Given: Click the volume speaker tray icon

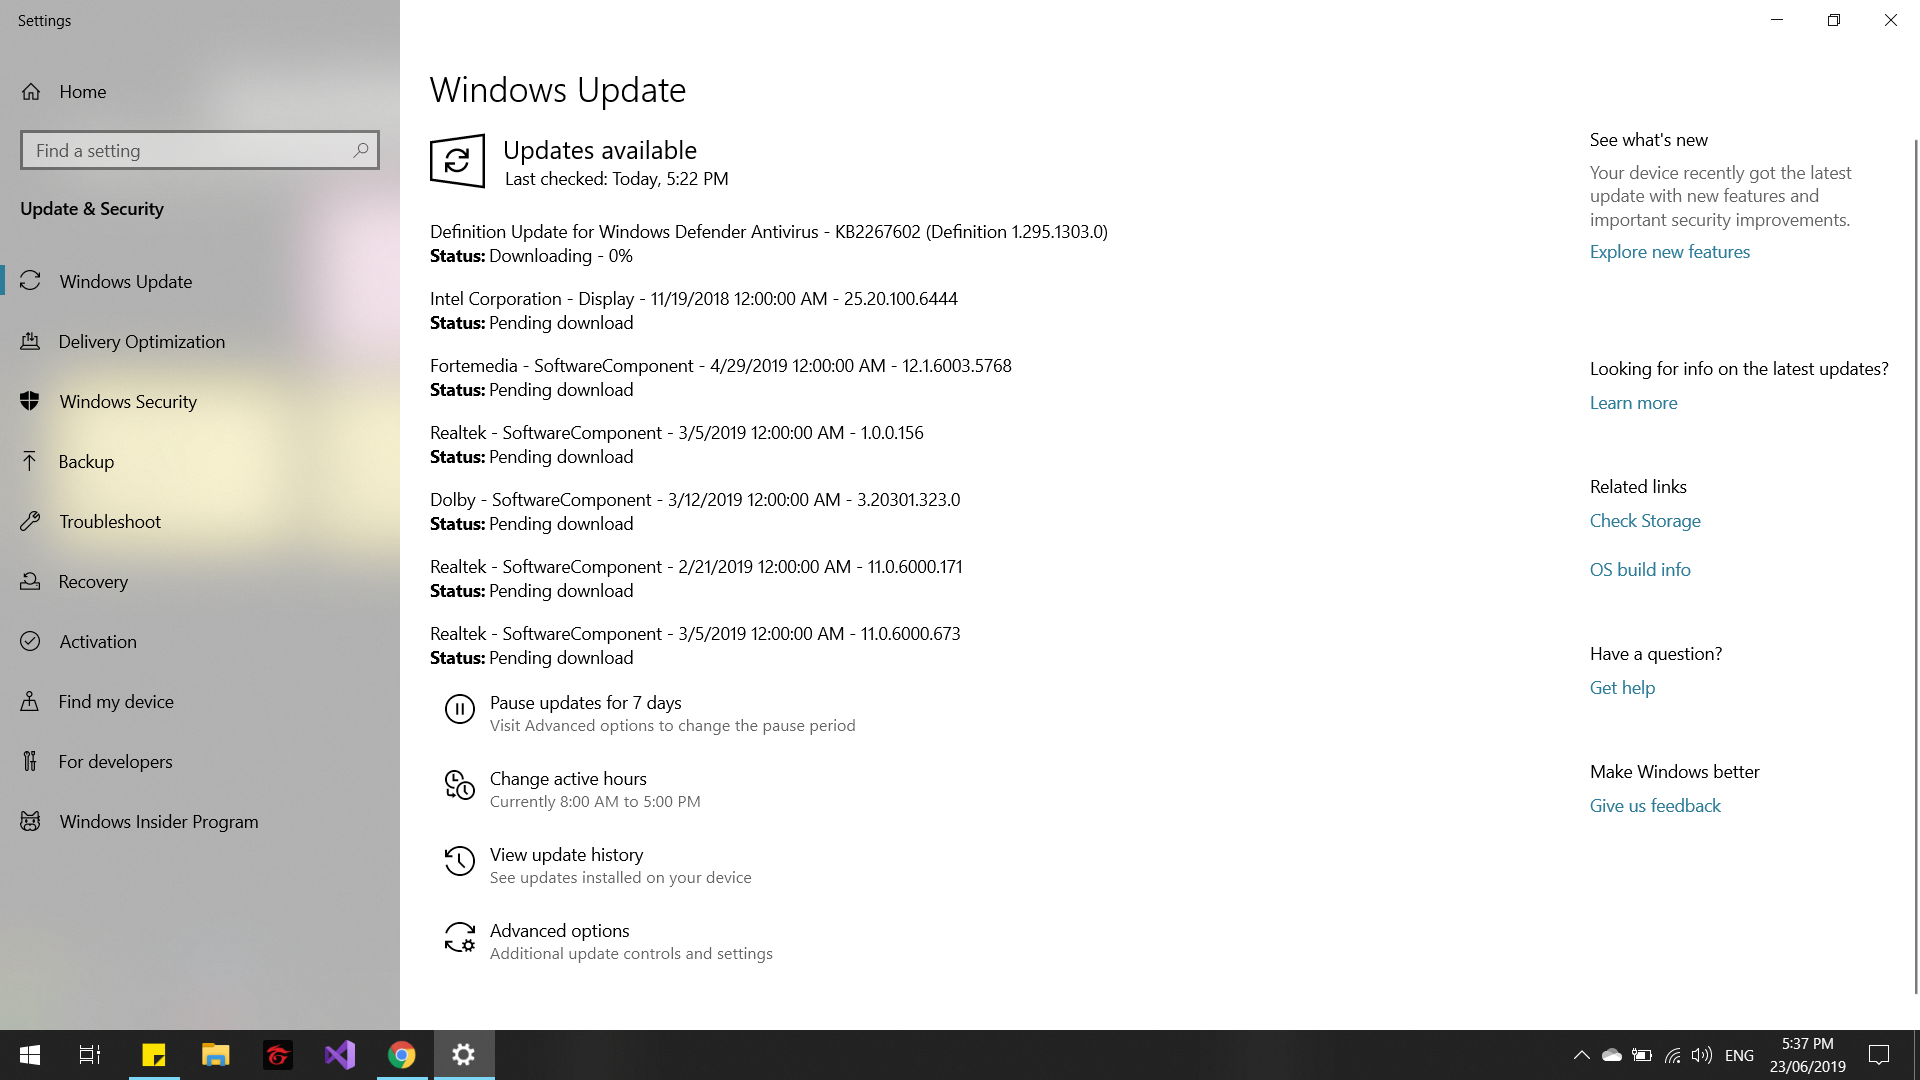Looking at the screenshot, I should click(1701, 1055).
